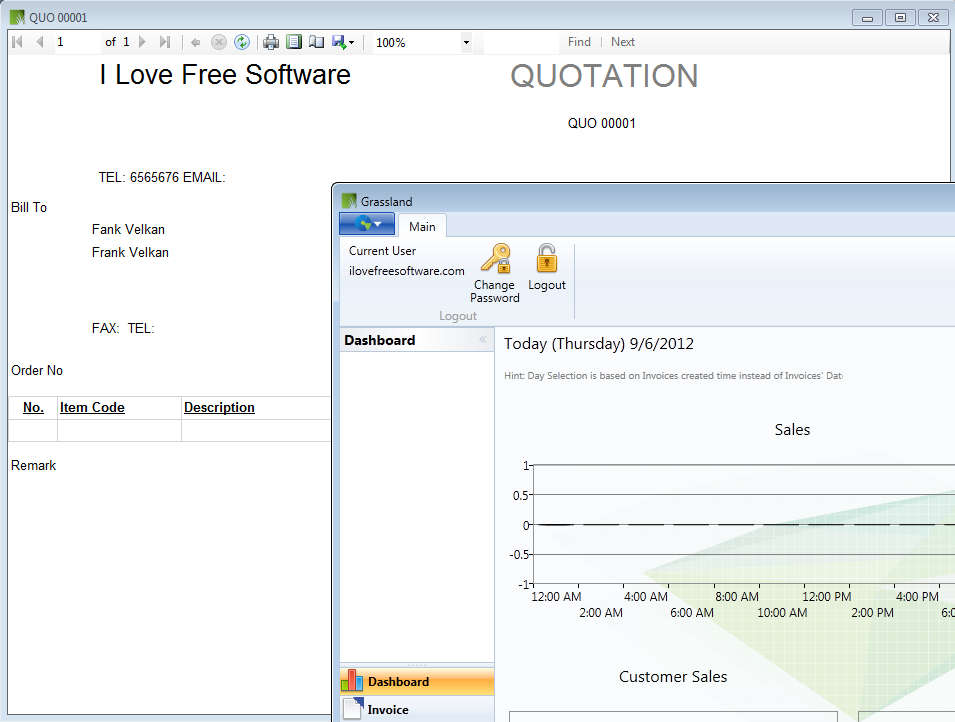This screenshot has height=722, width=955.
Task: Open export save dropdown
Action: (x=343, y=42)
